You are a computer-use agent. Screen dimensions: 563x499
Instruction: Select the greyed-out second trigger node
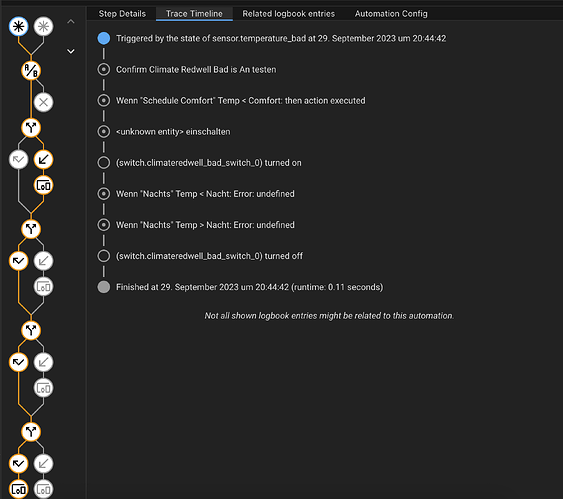pyautogui.click(x=43, y=26)
